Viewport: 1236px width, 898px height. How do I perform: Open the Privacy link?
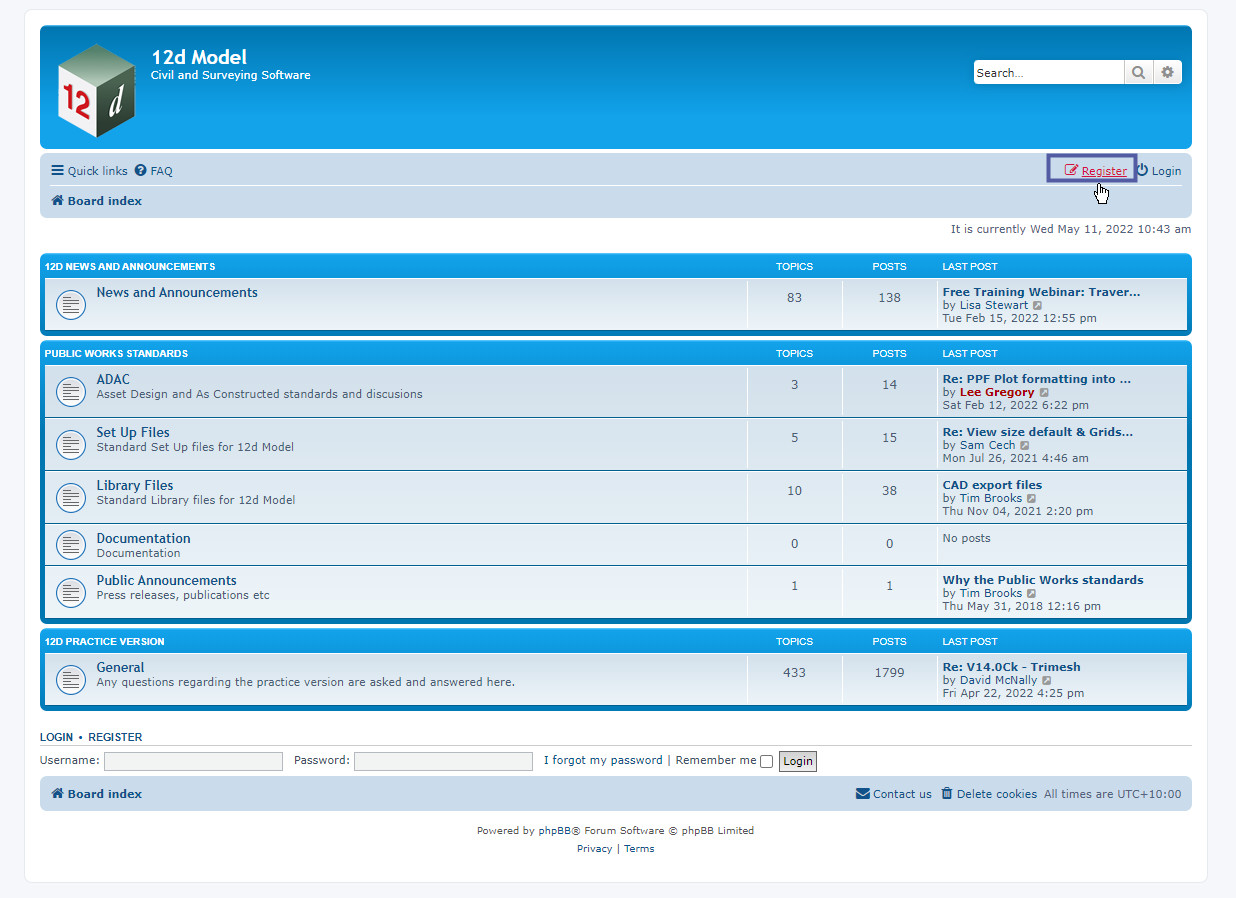(x=594, y=849)
